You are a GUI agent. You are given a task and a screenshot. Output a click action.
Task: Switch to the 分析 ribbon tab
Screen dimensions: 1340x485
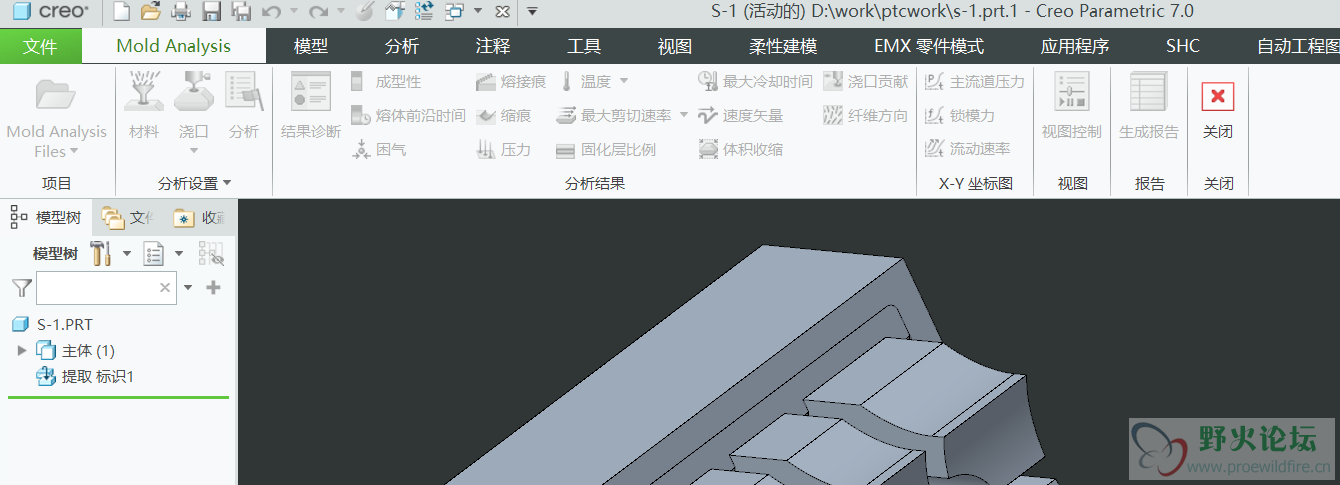coord(402,46)
